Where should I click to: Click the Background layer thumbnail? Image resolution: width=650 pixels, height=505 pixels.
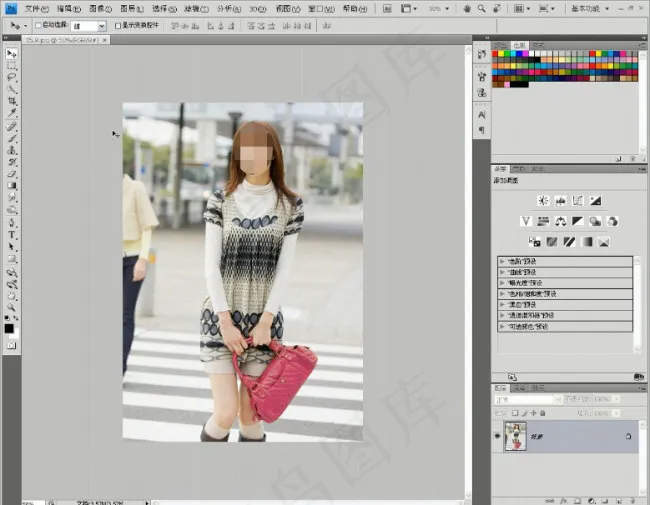[515, 436]
